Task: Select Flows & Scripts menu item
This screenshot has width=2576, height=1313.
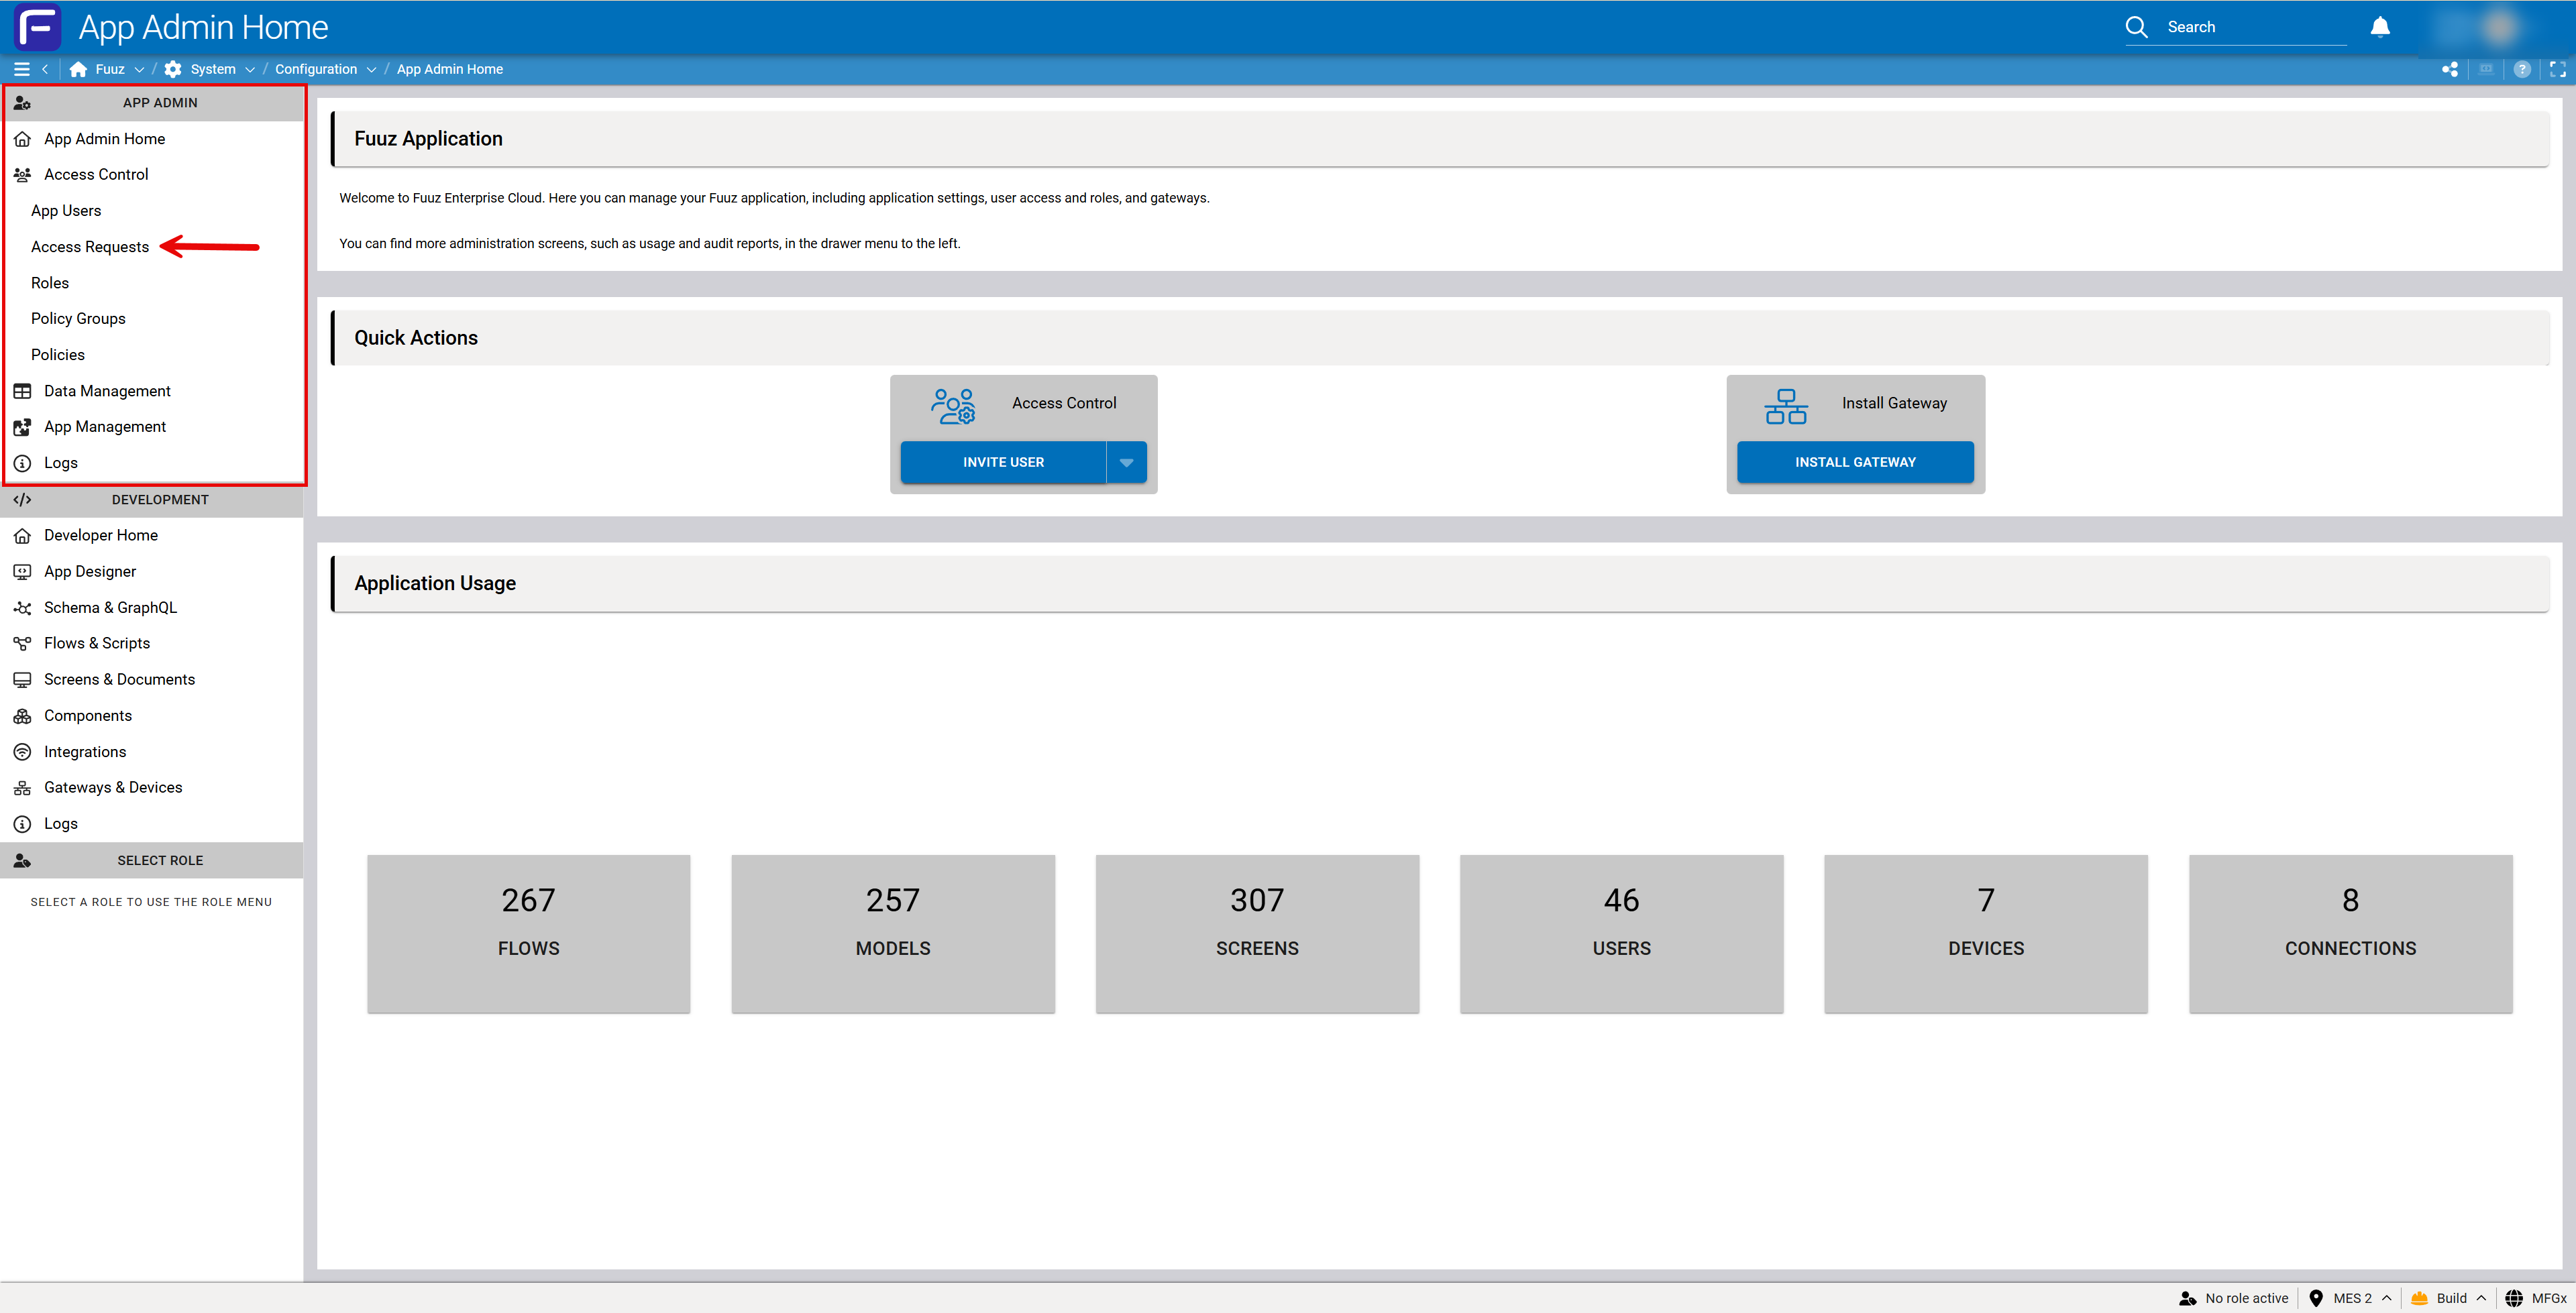Action: click(x=97, y=643)
